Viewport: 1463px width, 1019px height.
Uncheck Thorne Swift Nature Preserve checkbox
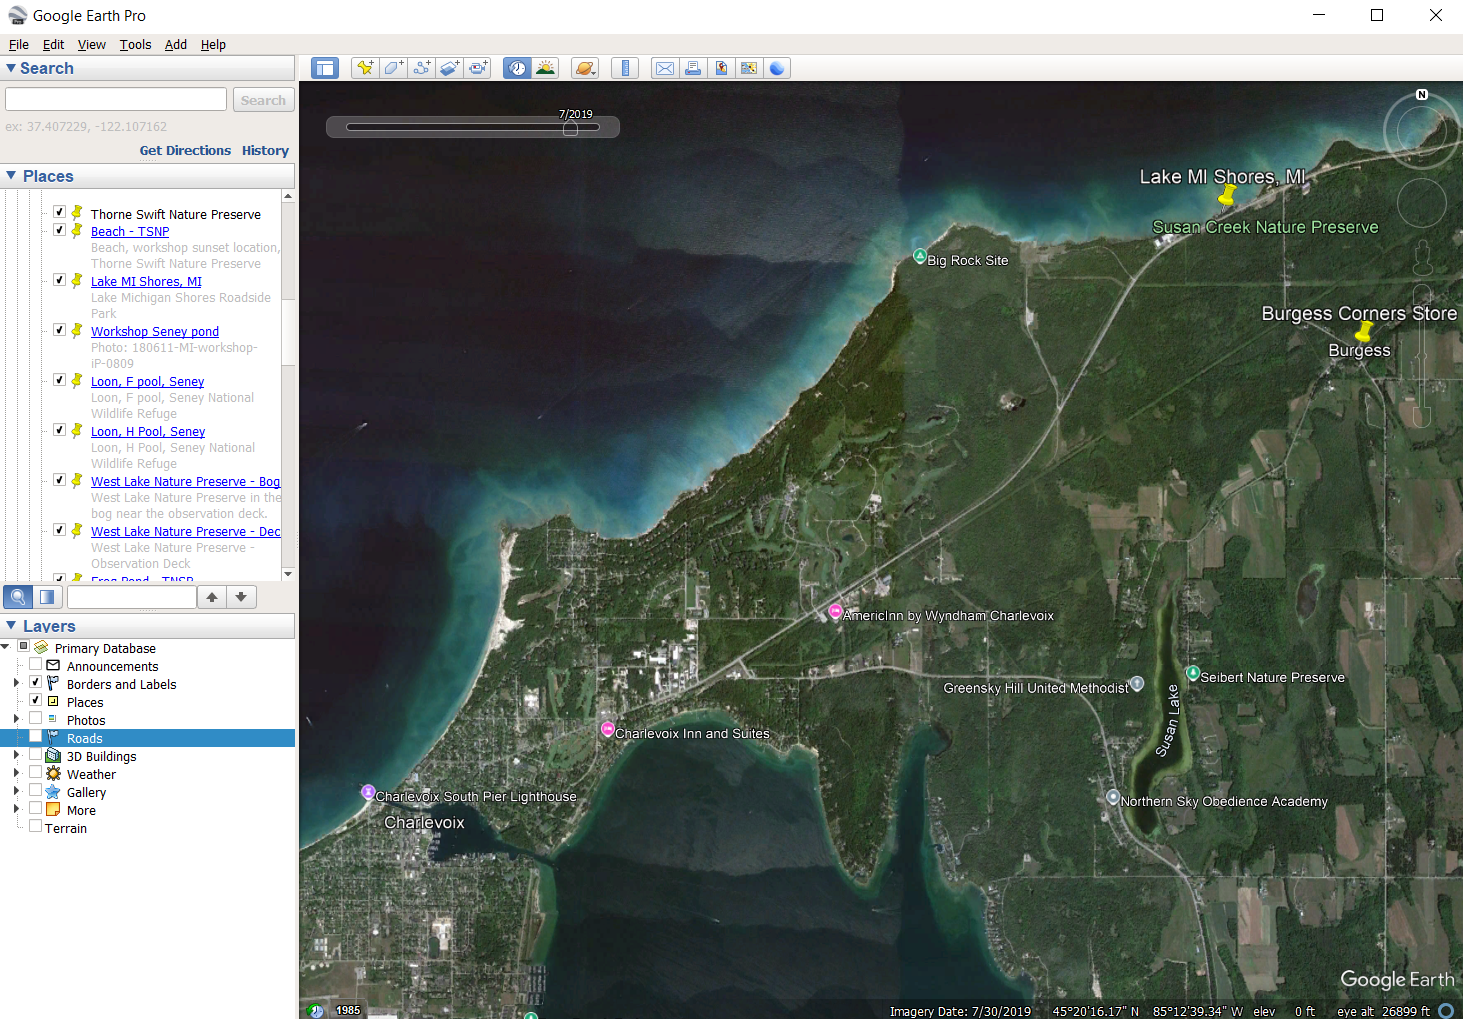(59, 212)
